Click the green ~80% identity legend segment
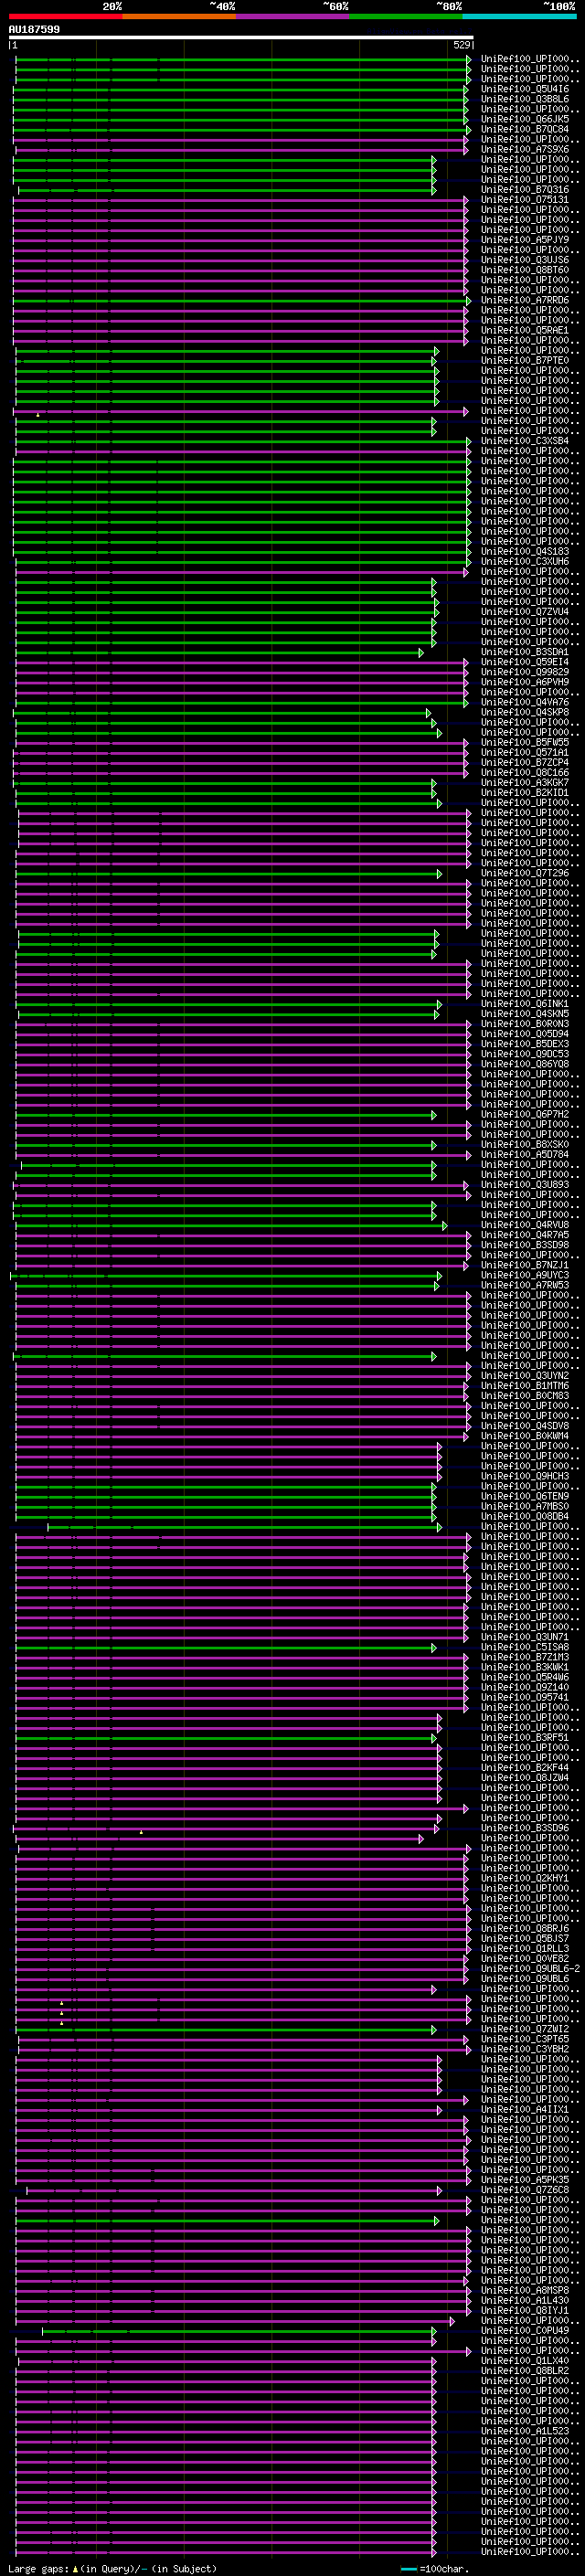This screenshot has height=2576, width=585. pyautogui.click(x=406, y=16)
